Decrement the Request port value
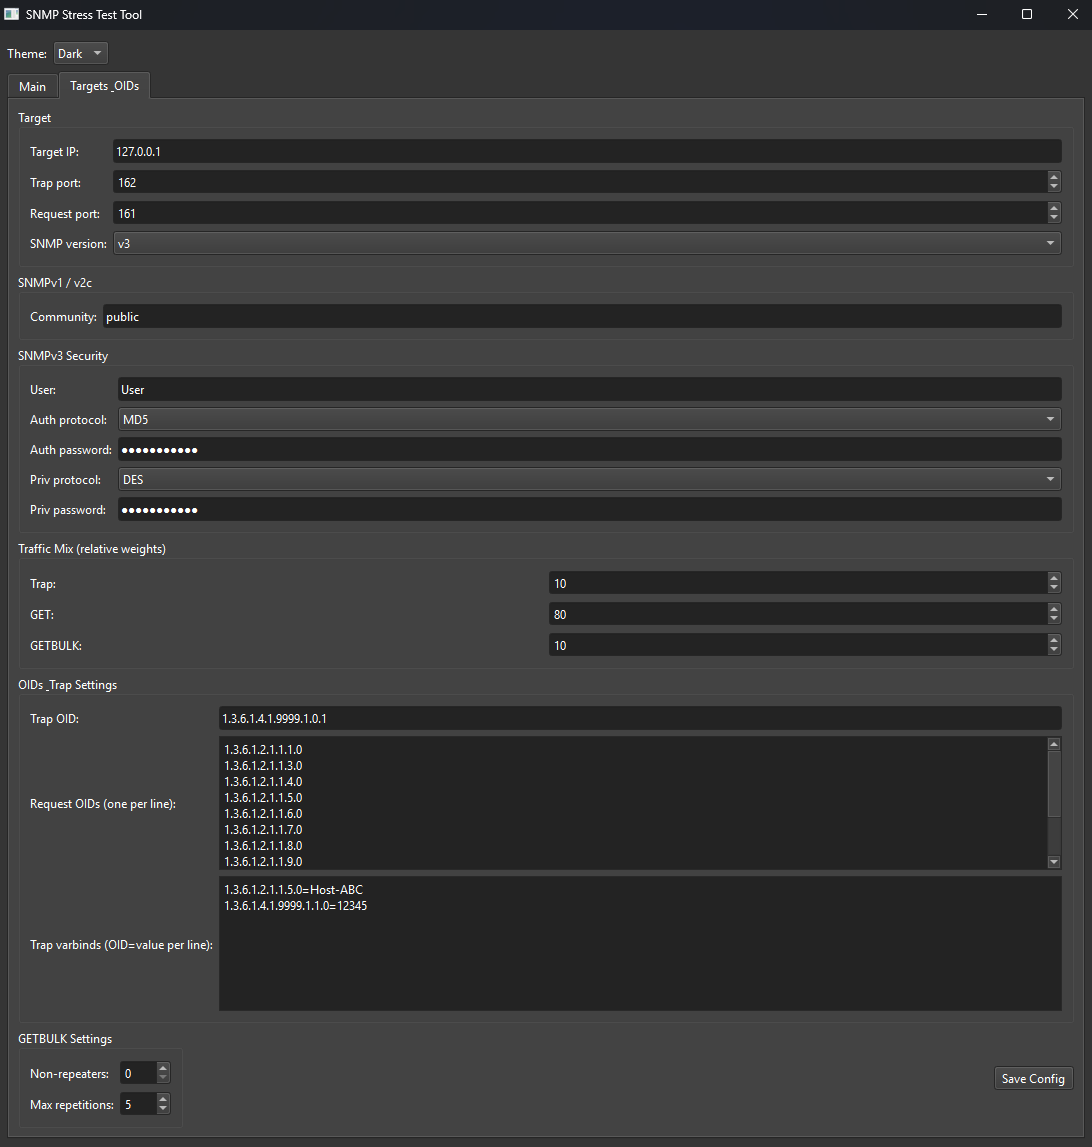 tap(1053, 217)
